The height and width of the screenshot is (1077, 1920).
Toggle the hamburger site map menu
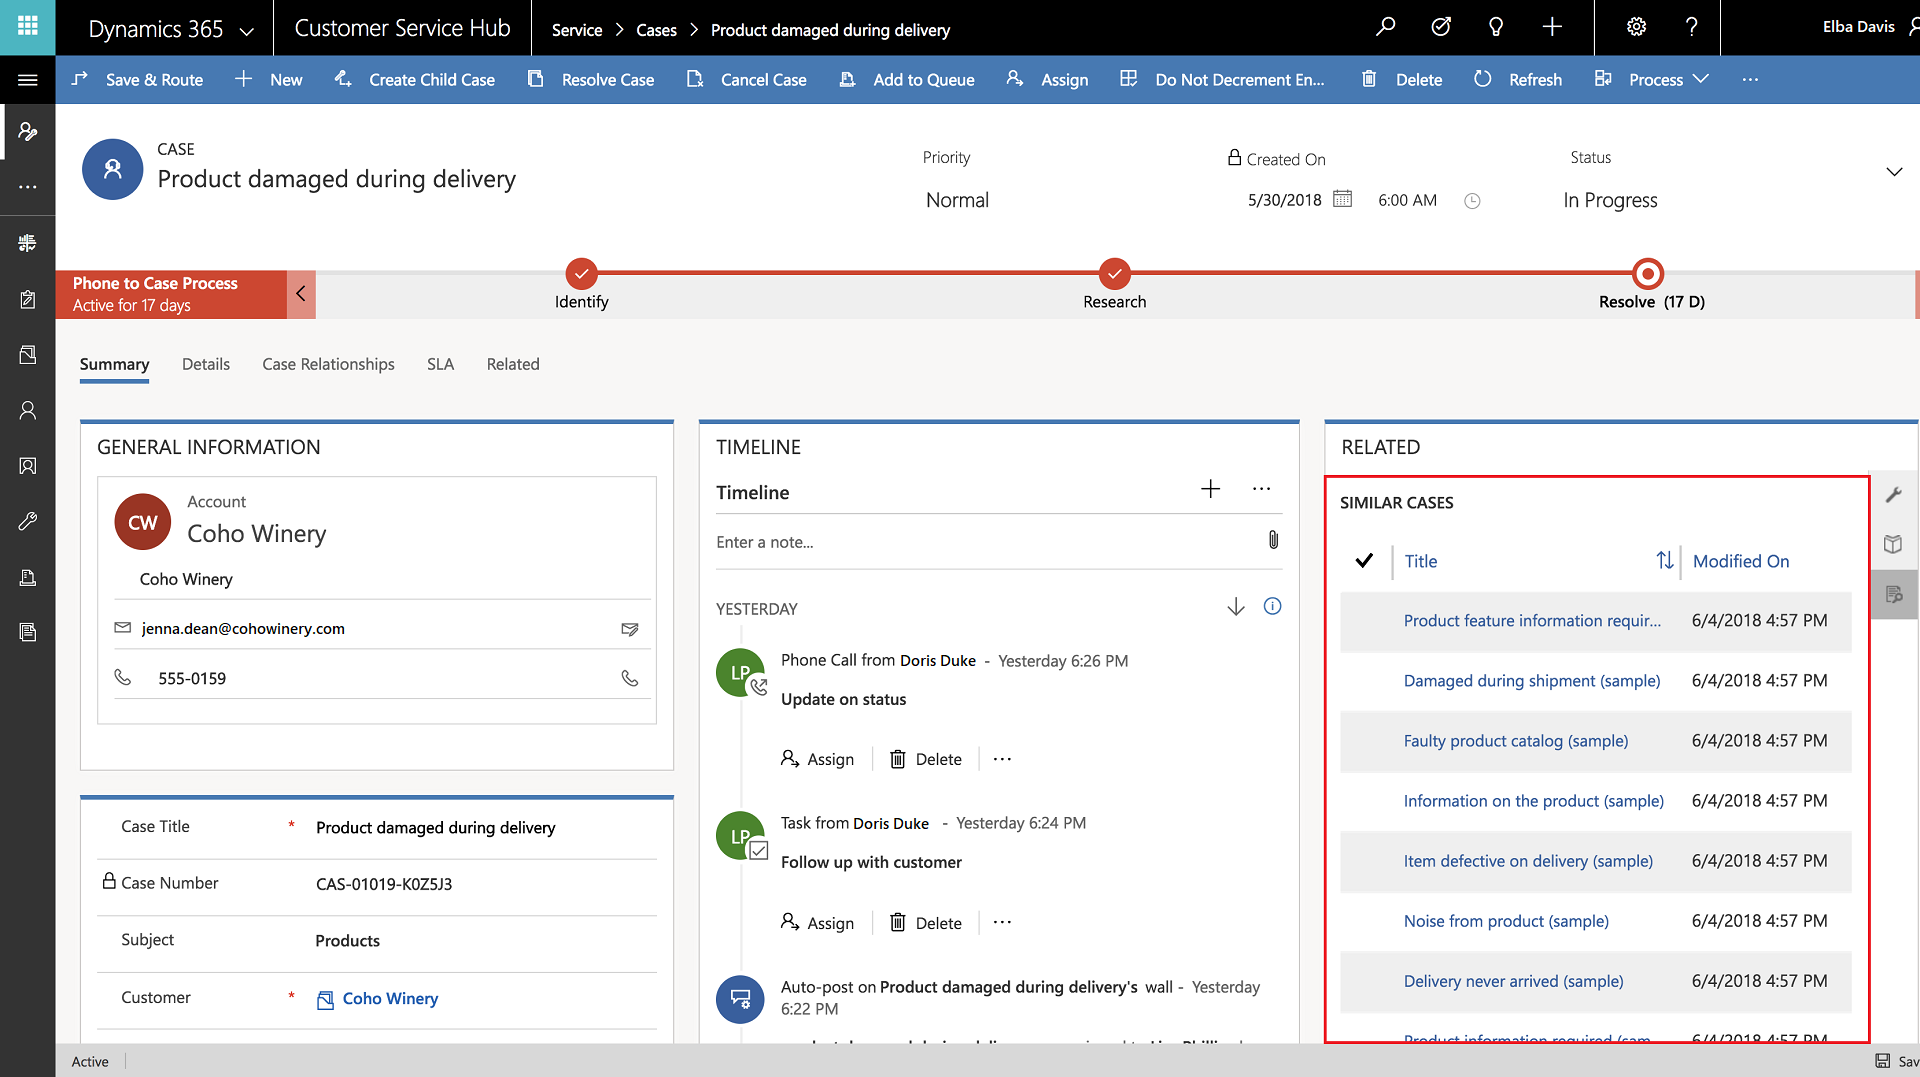click(27, 80)
